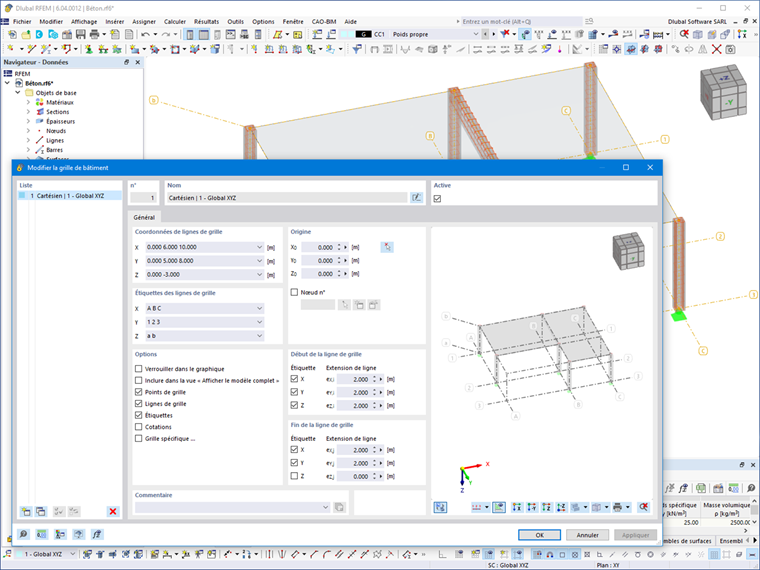Open Résultats menu

pos(206,21)
